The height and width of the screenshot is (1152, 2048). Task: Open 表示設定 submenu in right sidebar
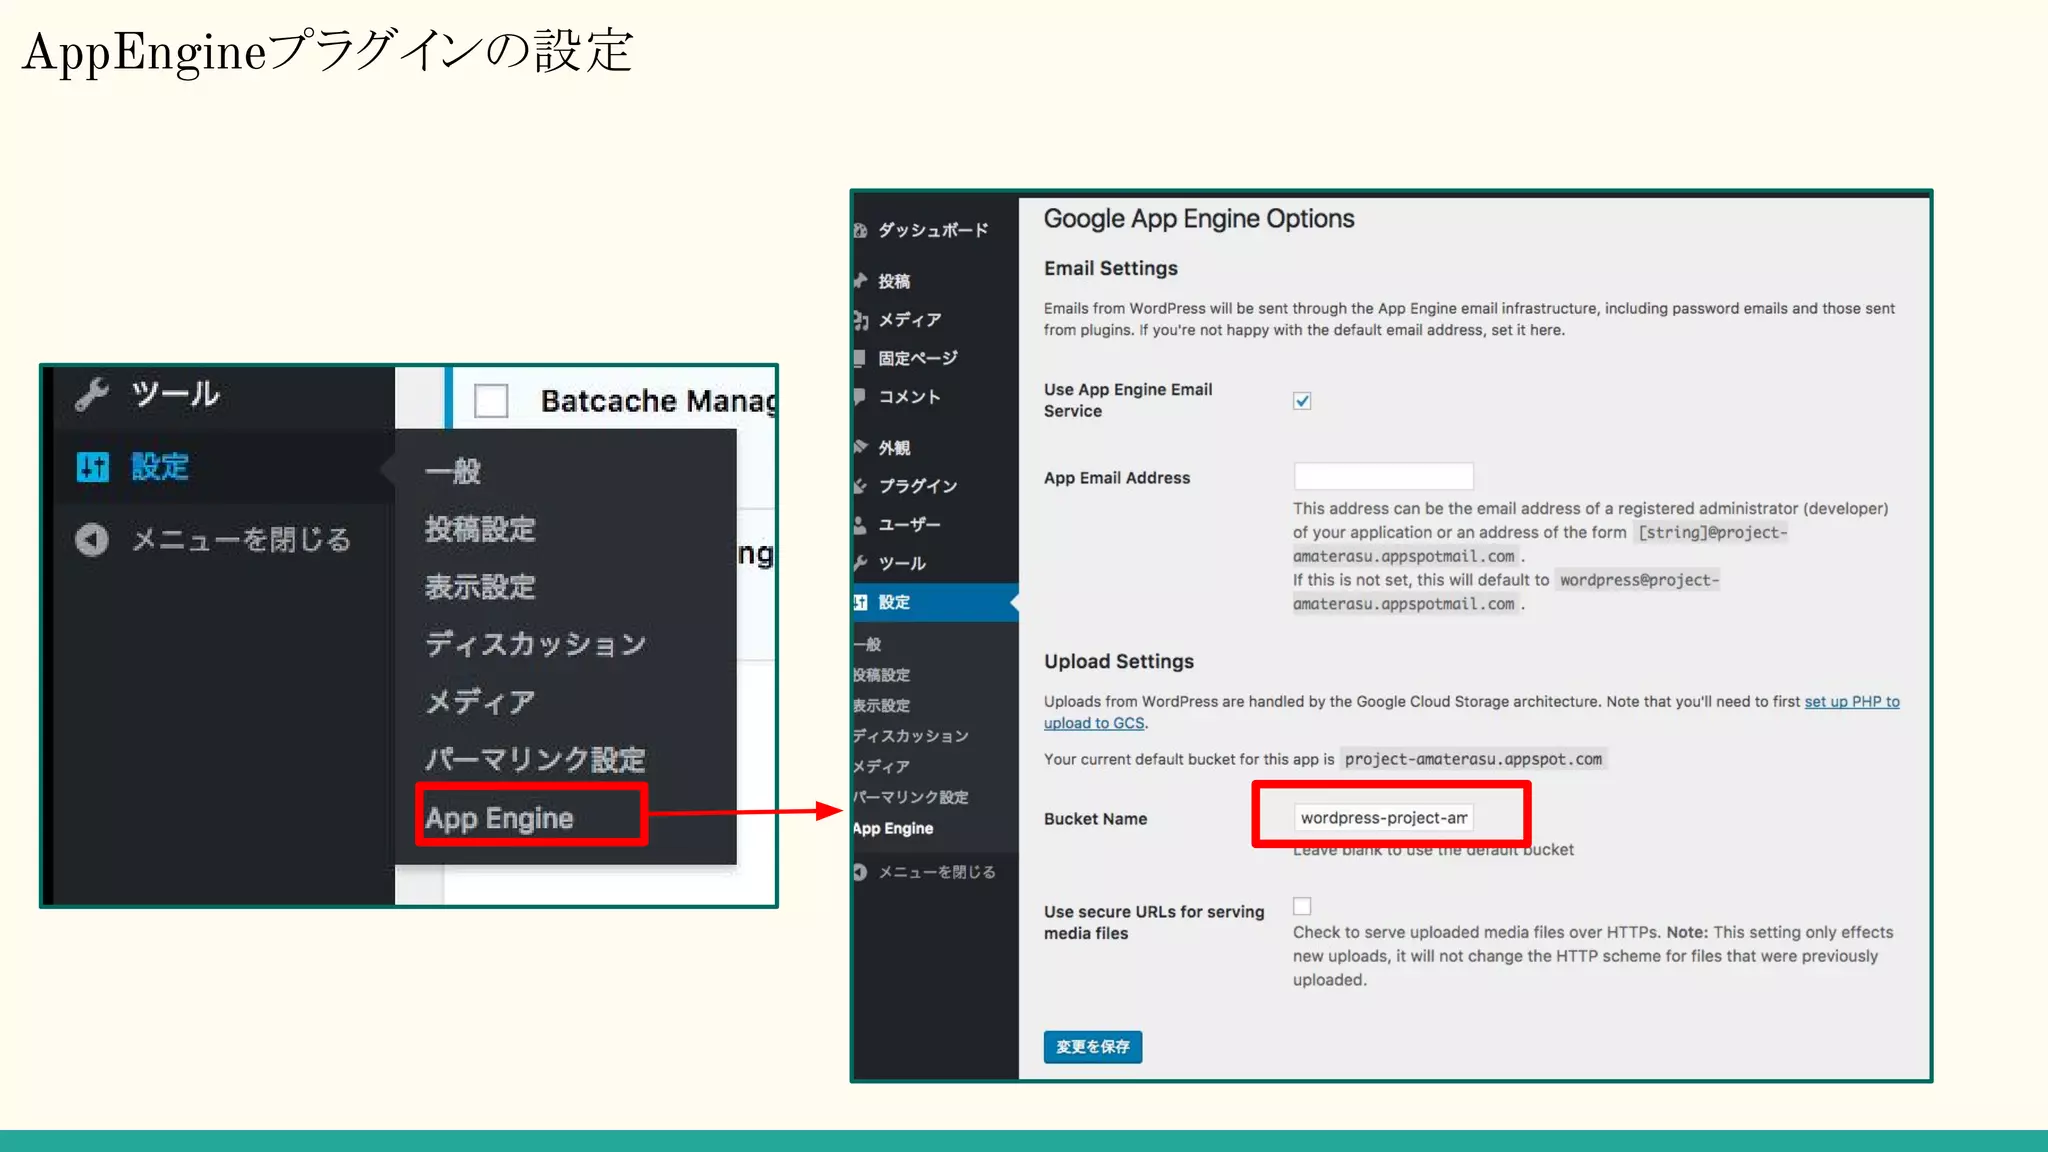(882, 705)
